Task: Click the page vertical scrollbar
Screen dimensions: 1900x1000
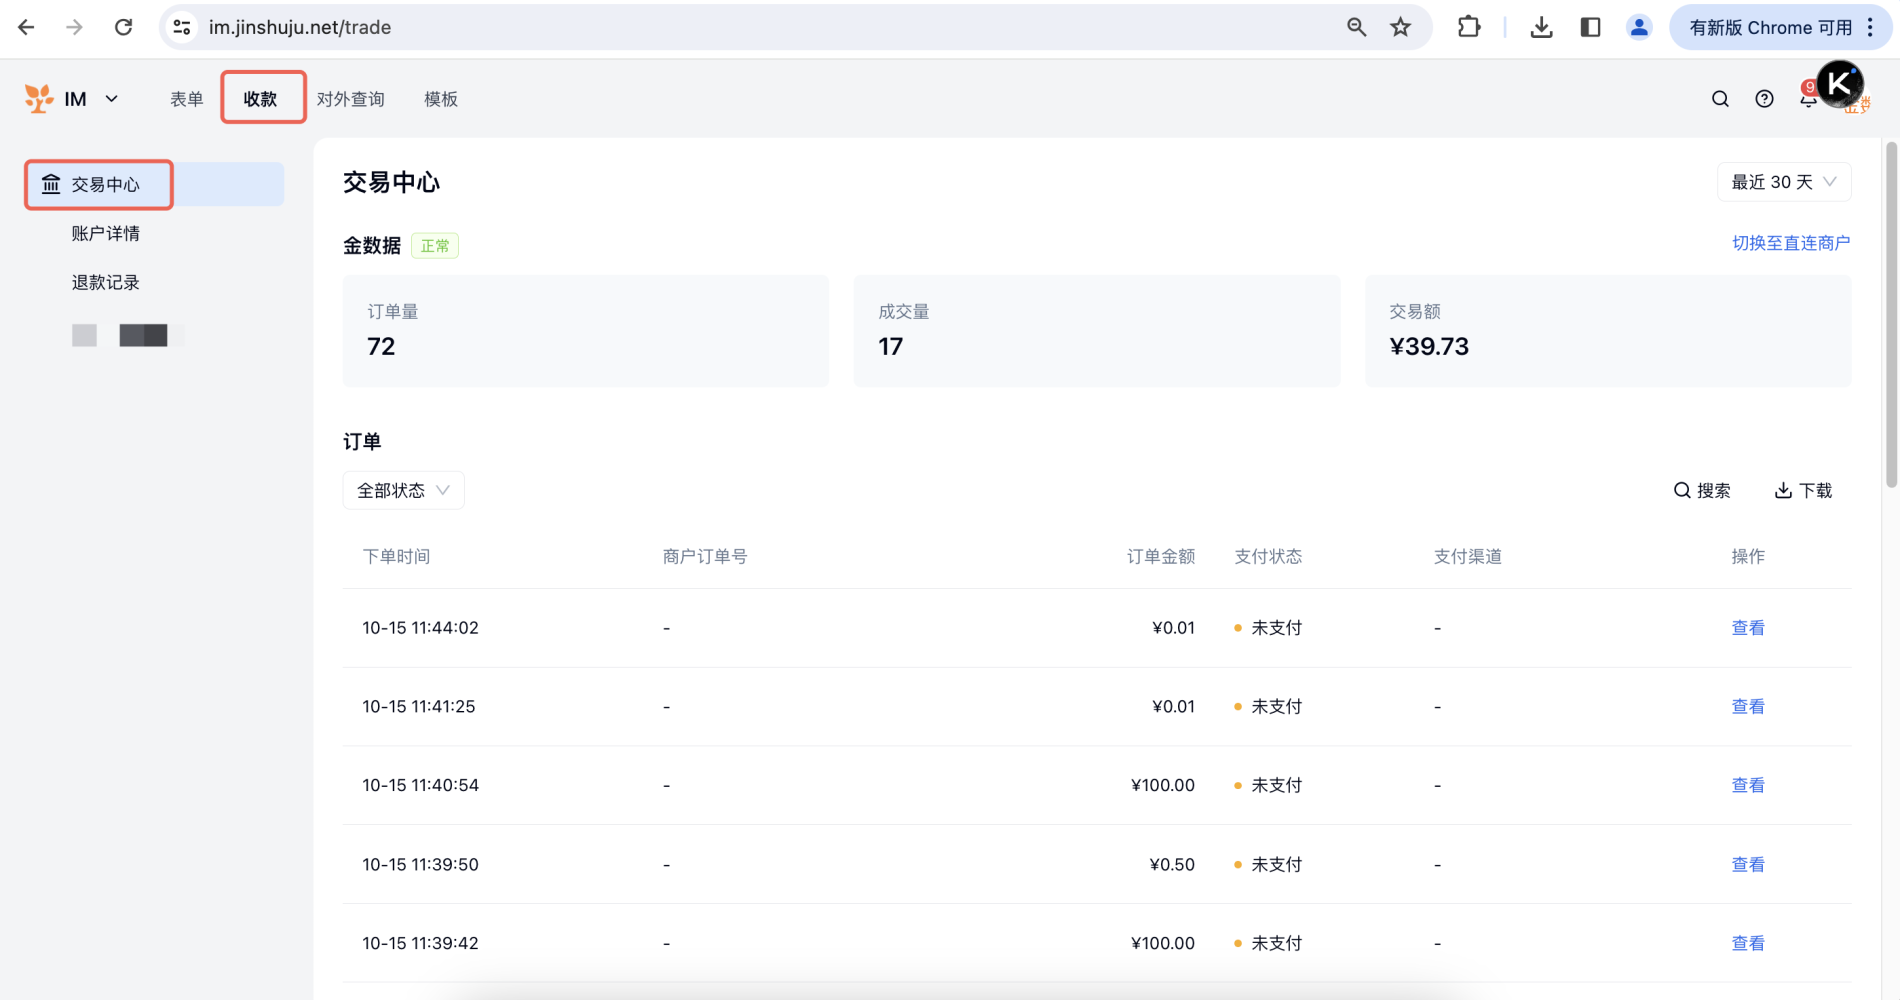Action: pyautogui.click(x=1891, y=315)
